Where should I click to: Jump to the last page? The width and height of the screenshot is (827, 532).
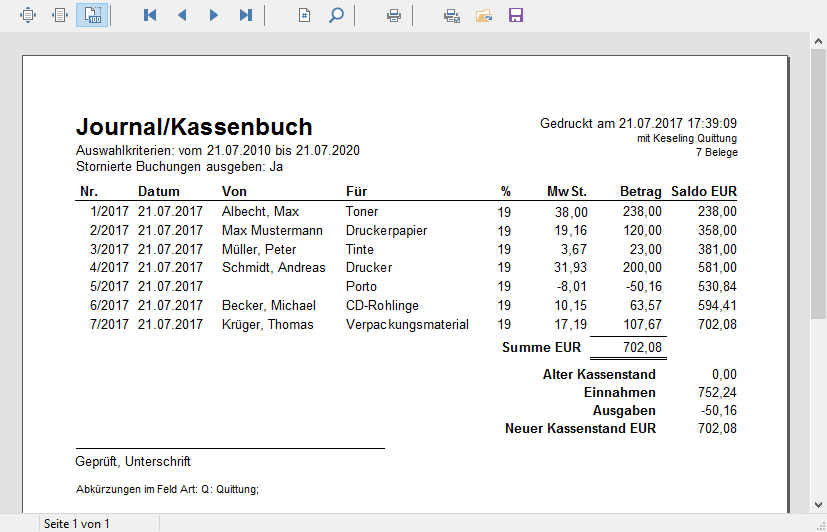click(245, 15)
